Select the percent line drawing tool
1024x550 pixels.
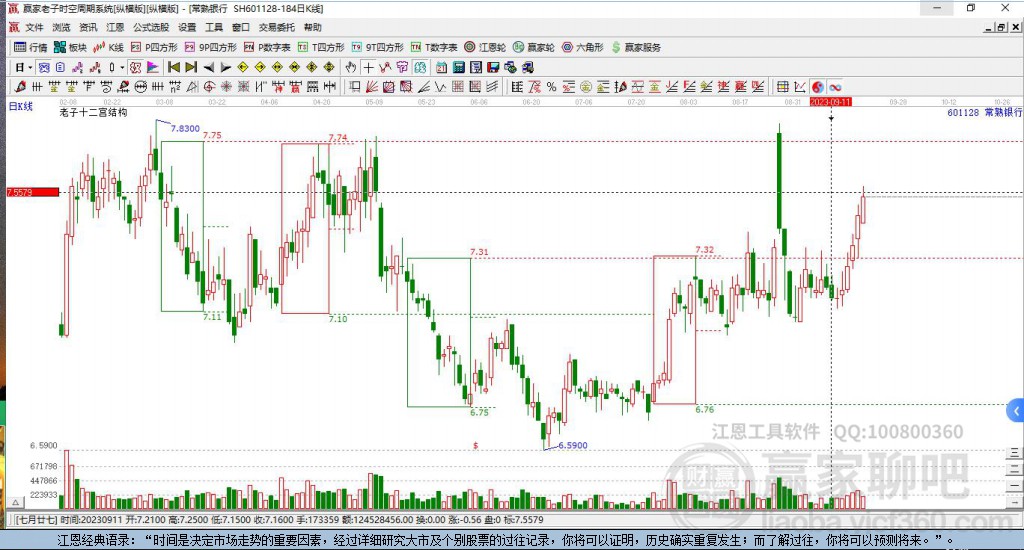(x=551, y=87)
